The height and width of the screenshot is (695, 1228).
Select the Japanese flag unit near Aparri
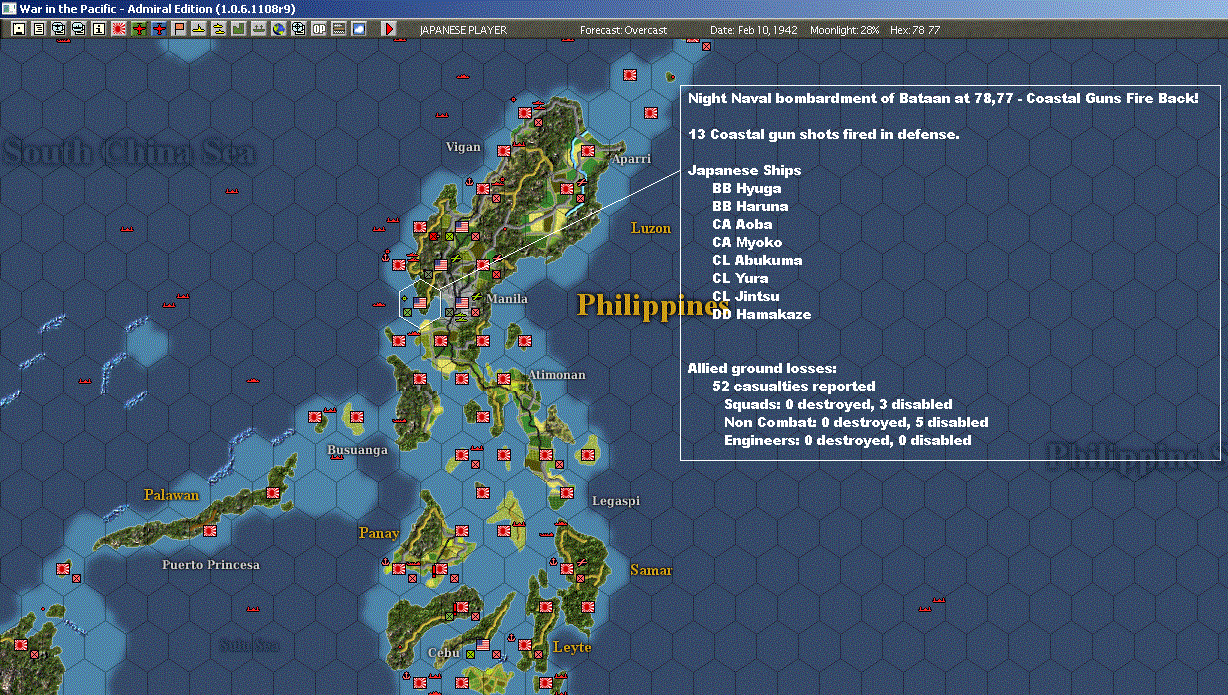[x=589, y=151]
